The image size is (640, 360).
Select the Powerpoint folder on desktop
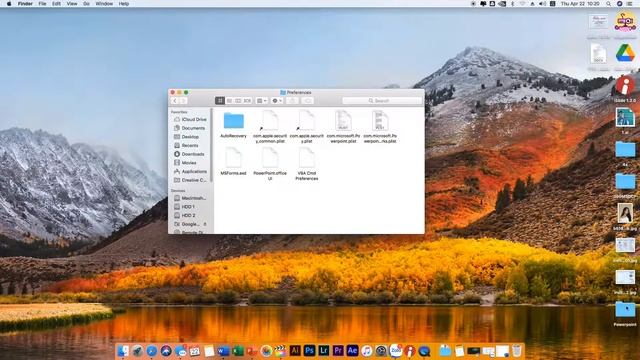tap(625, 313)
